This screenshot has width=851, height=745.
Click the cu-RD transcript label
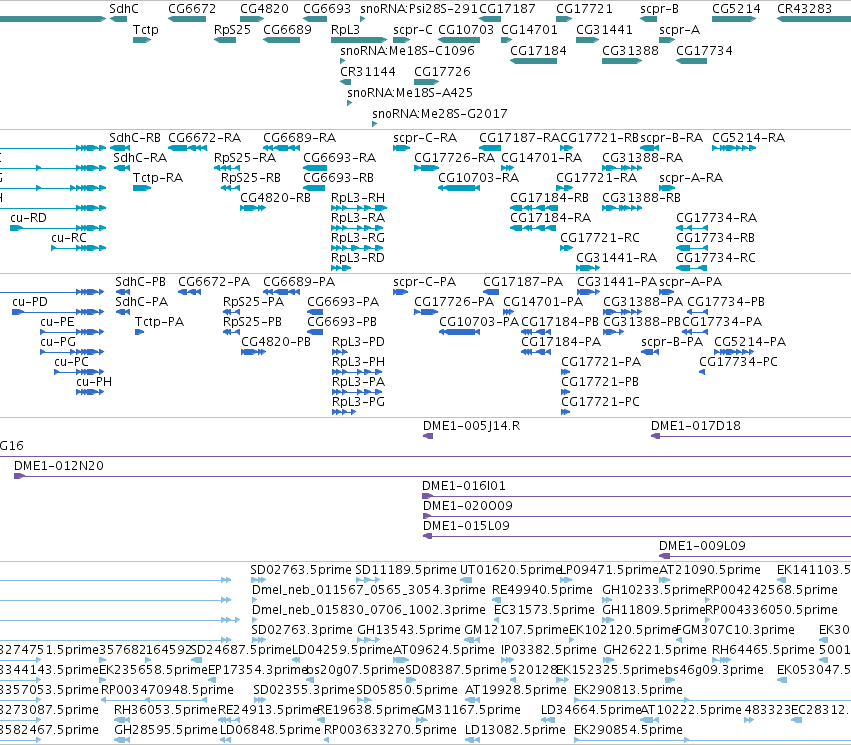(29, 218)
